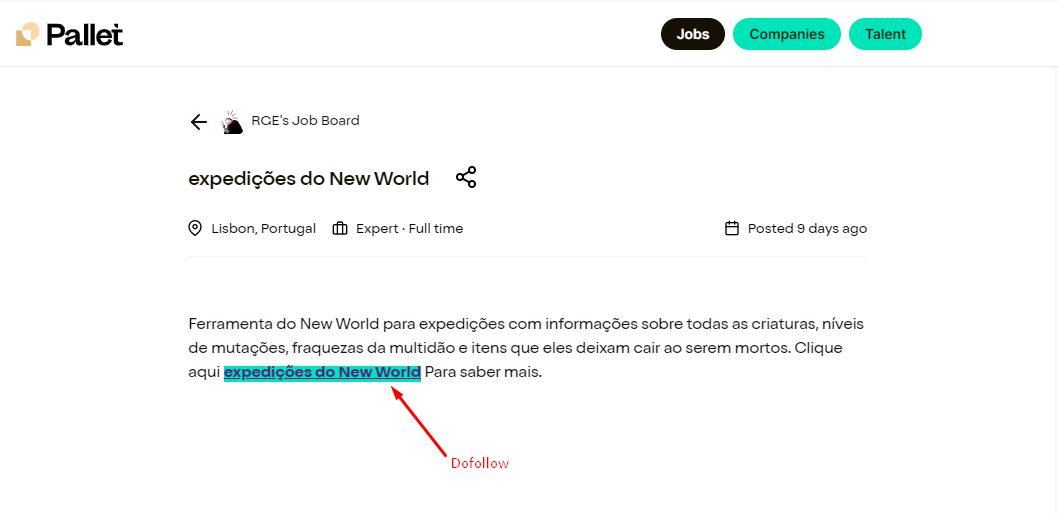Open the Pallet logo home link
The image size is (1058, 513).
pyautogui.click(x=69, y=34)
